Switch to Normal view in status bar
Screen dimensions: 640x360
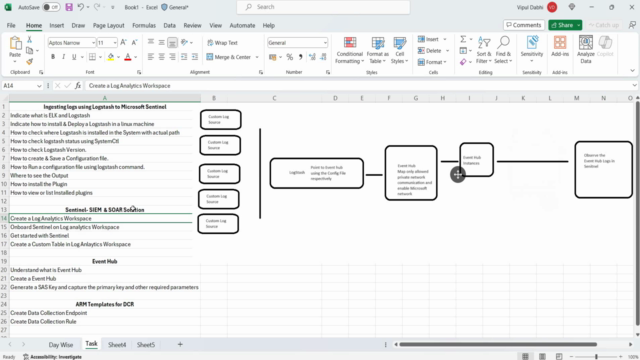click(x=525, y=356)
